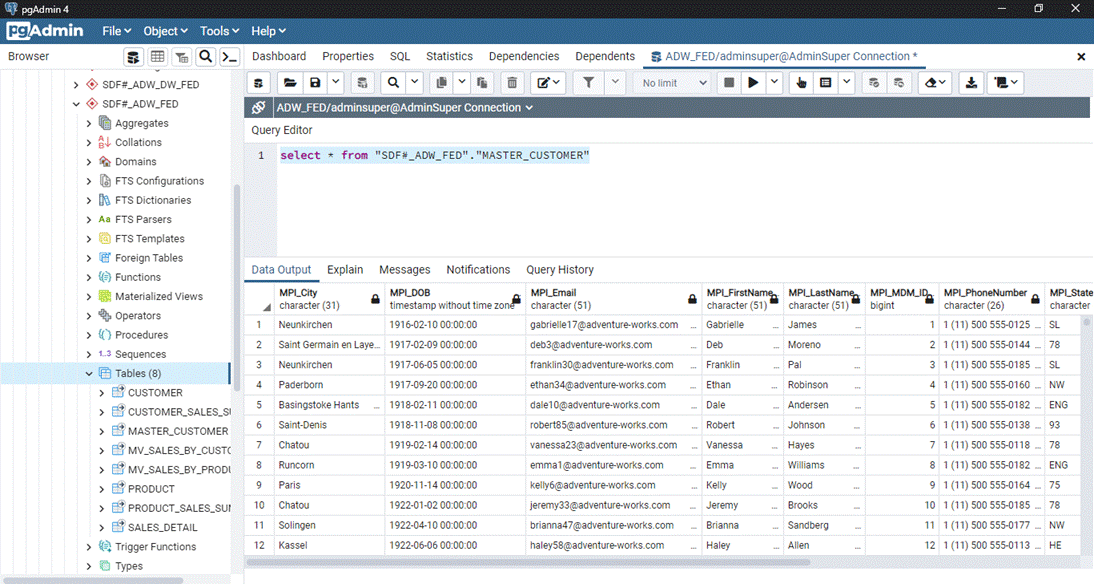Click the Macros icon at toolbar end
This screenshot has height=584, width=1094.
[1006, 83]
